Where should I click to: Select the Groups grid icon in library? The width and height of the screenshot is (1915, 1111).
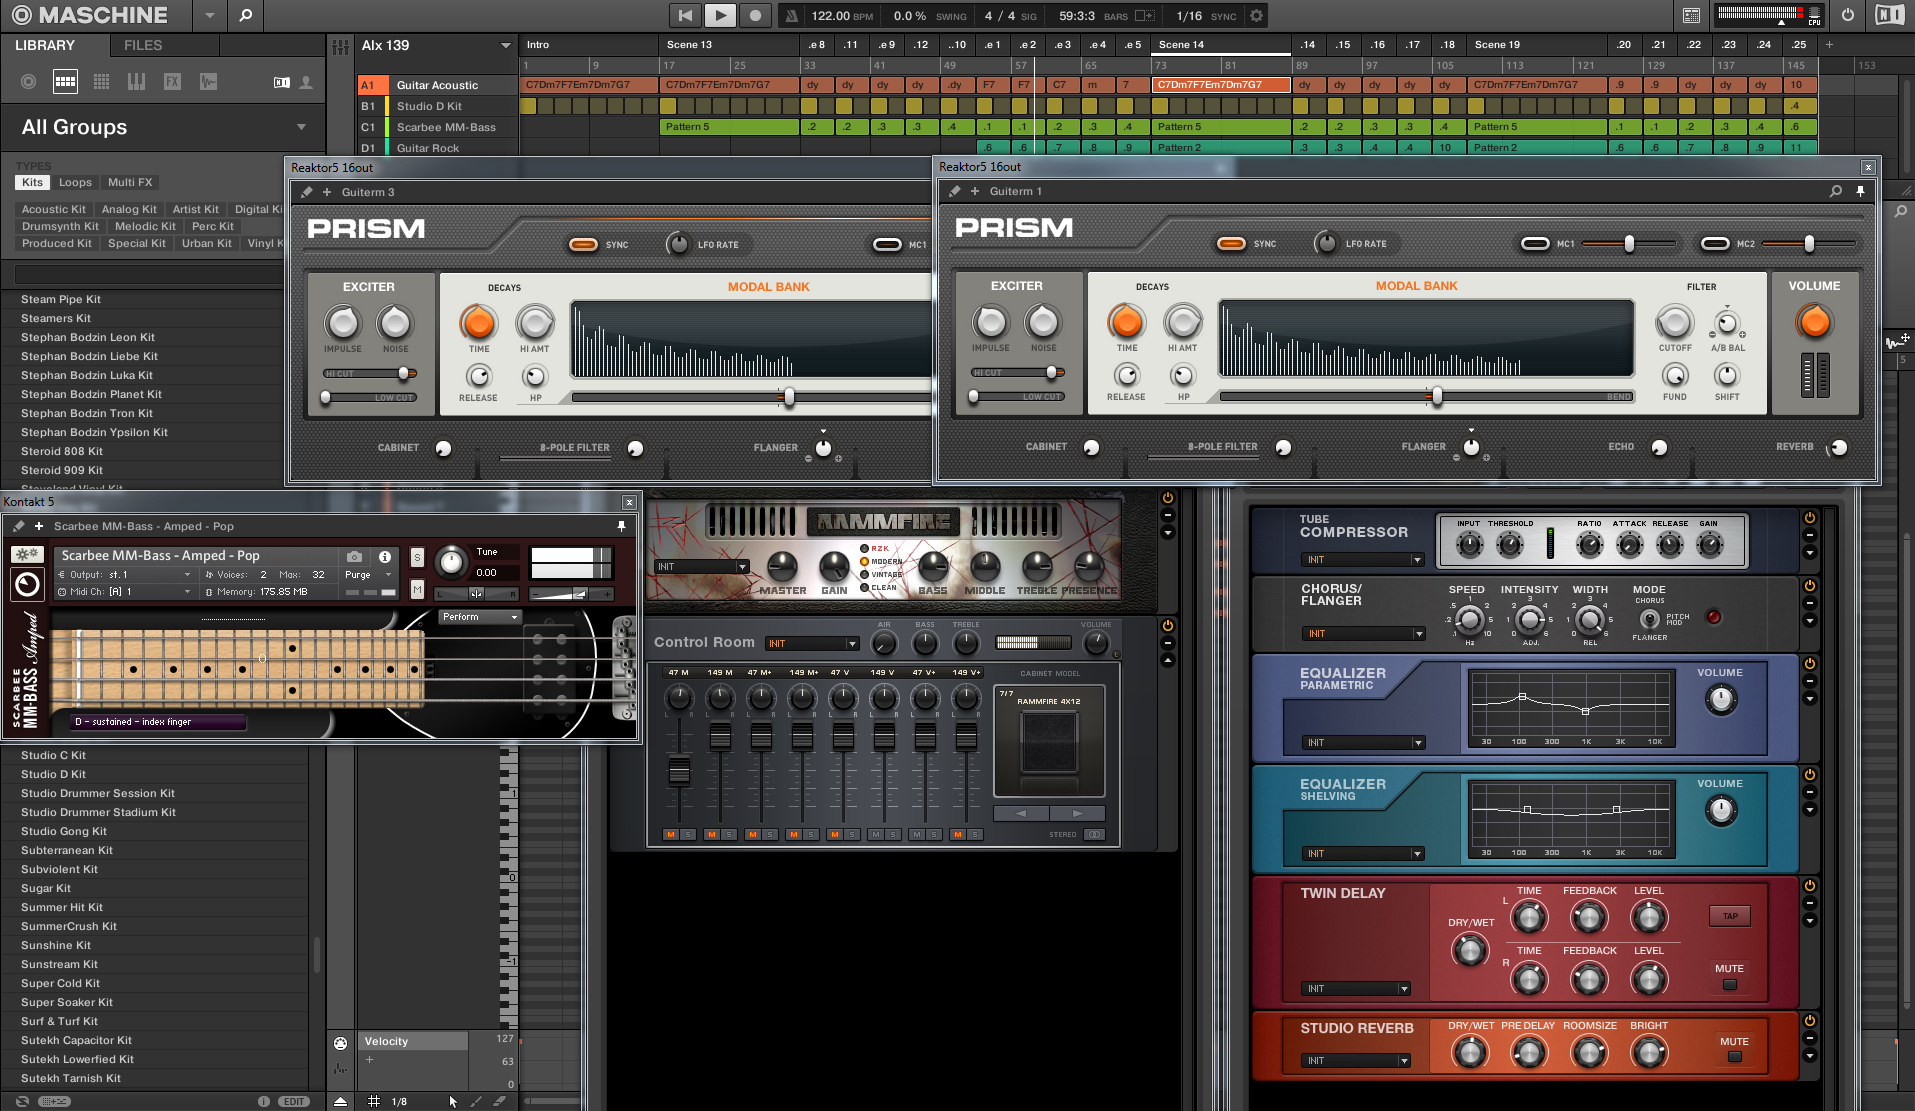65,82
